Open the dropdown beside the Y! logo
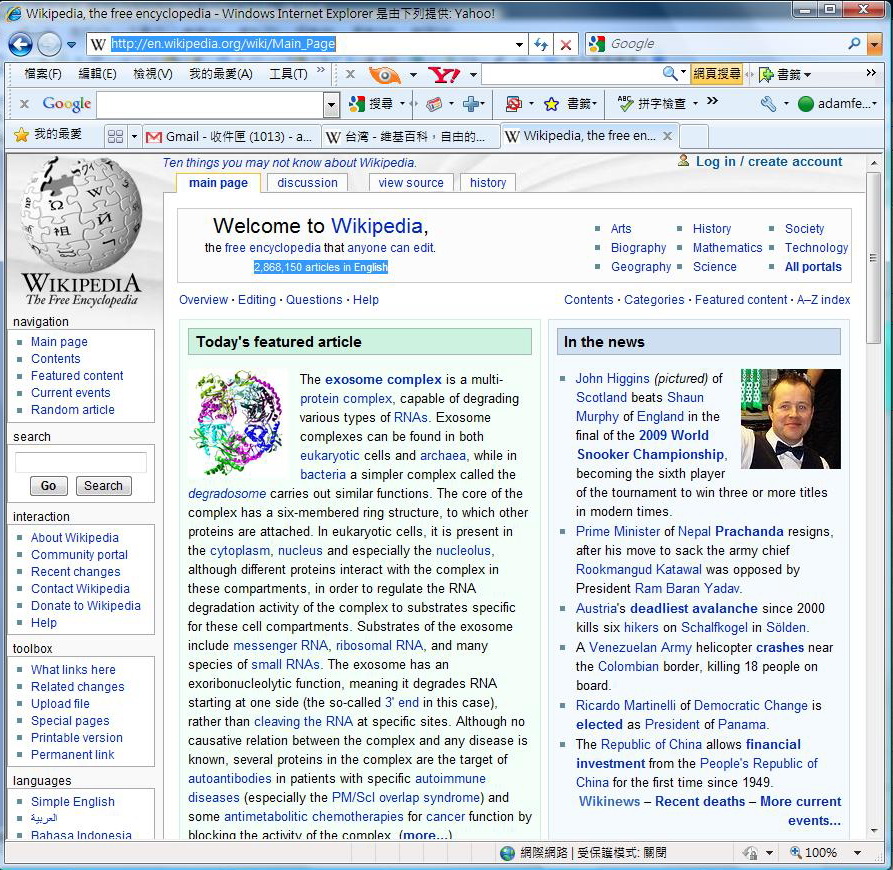 (x=473, y=75)
